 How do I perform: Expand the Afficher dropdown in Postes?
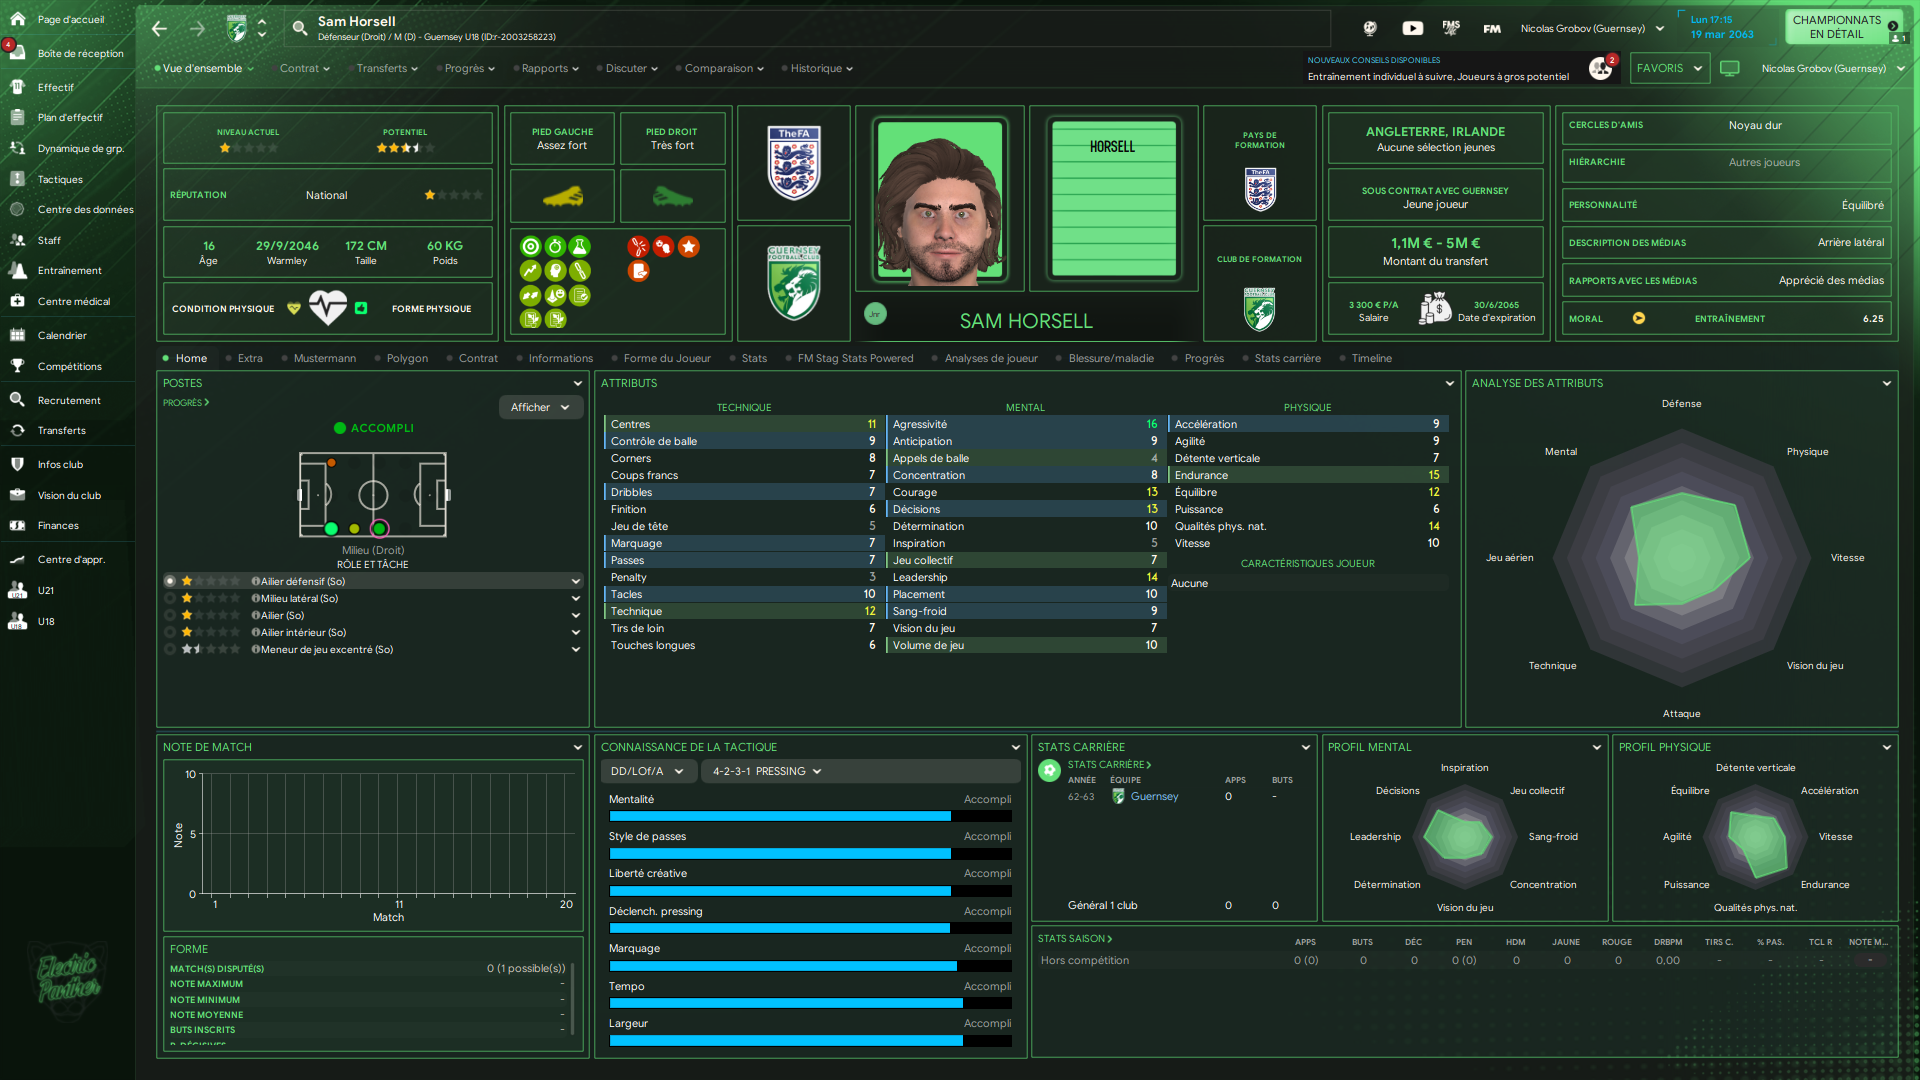(540, 407)
